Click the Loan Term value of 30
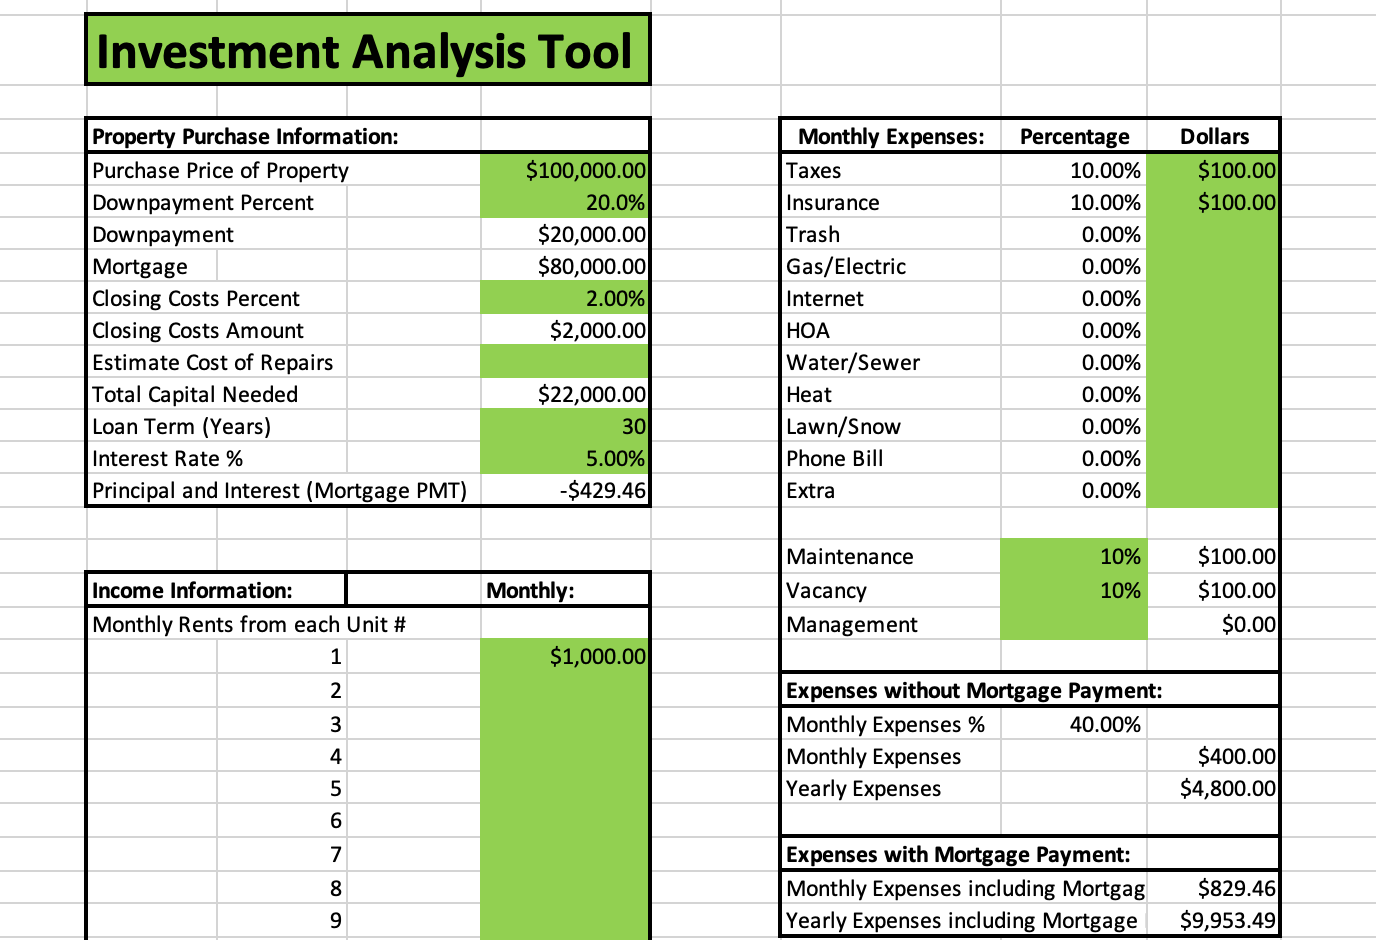This screenshot has width=1376, height=940. pos(565,426)
